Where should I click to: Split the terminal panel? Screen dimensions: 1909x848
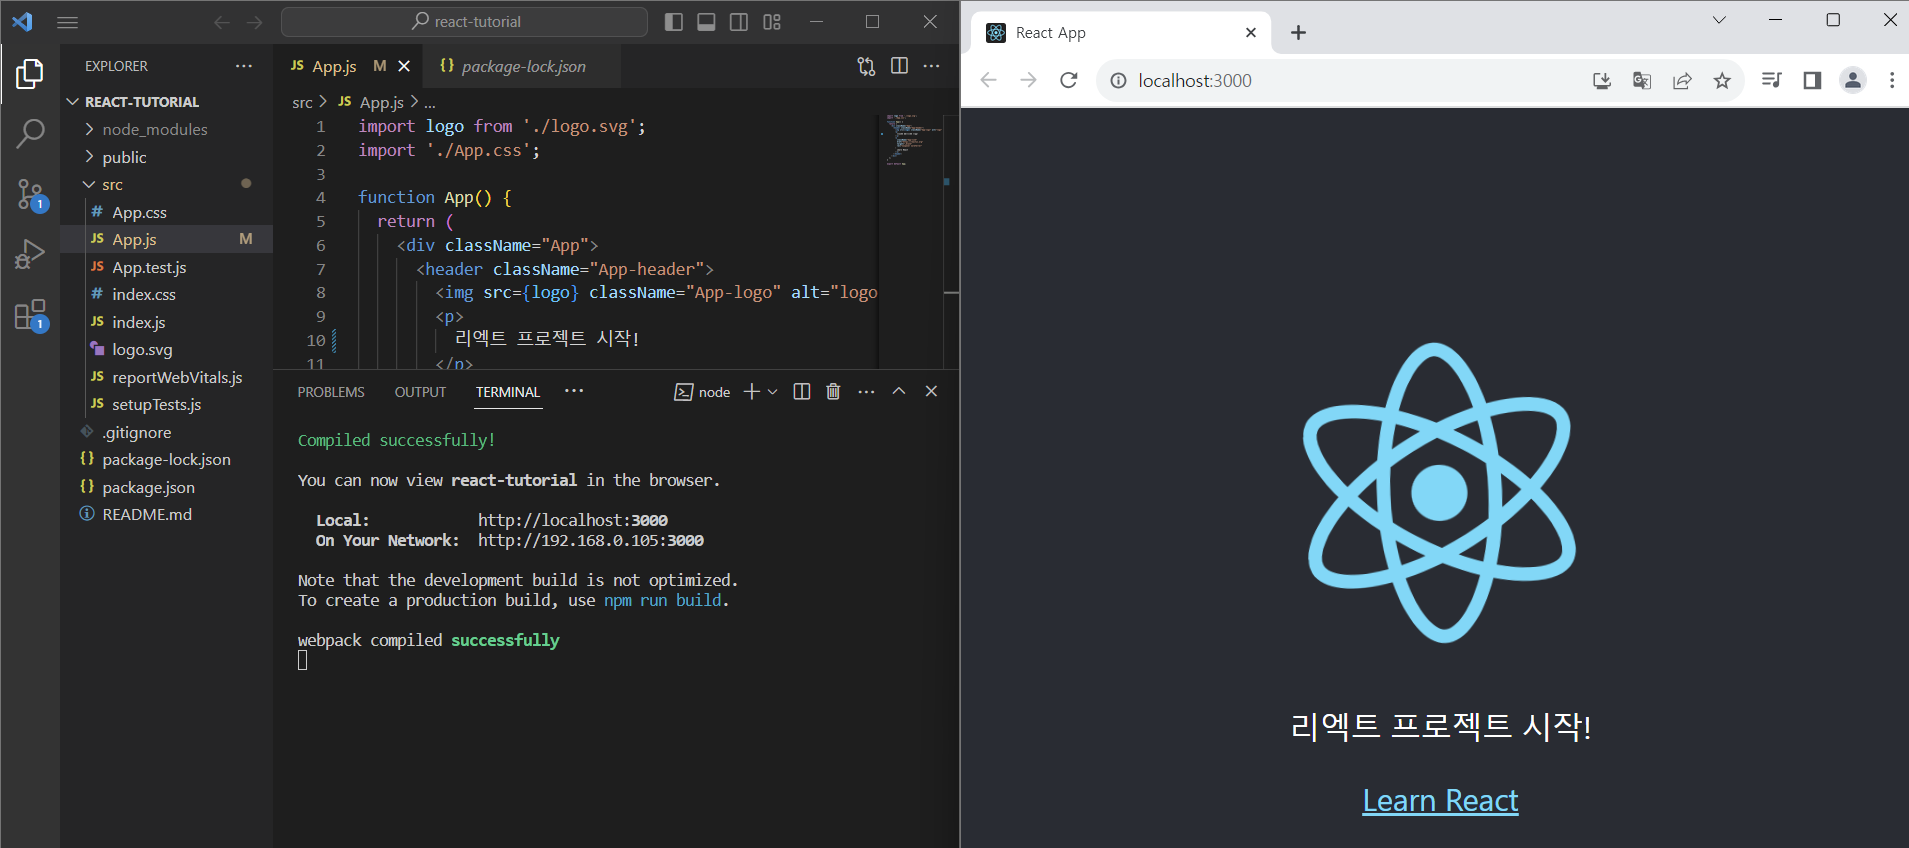(802, 391)
